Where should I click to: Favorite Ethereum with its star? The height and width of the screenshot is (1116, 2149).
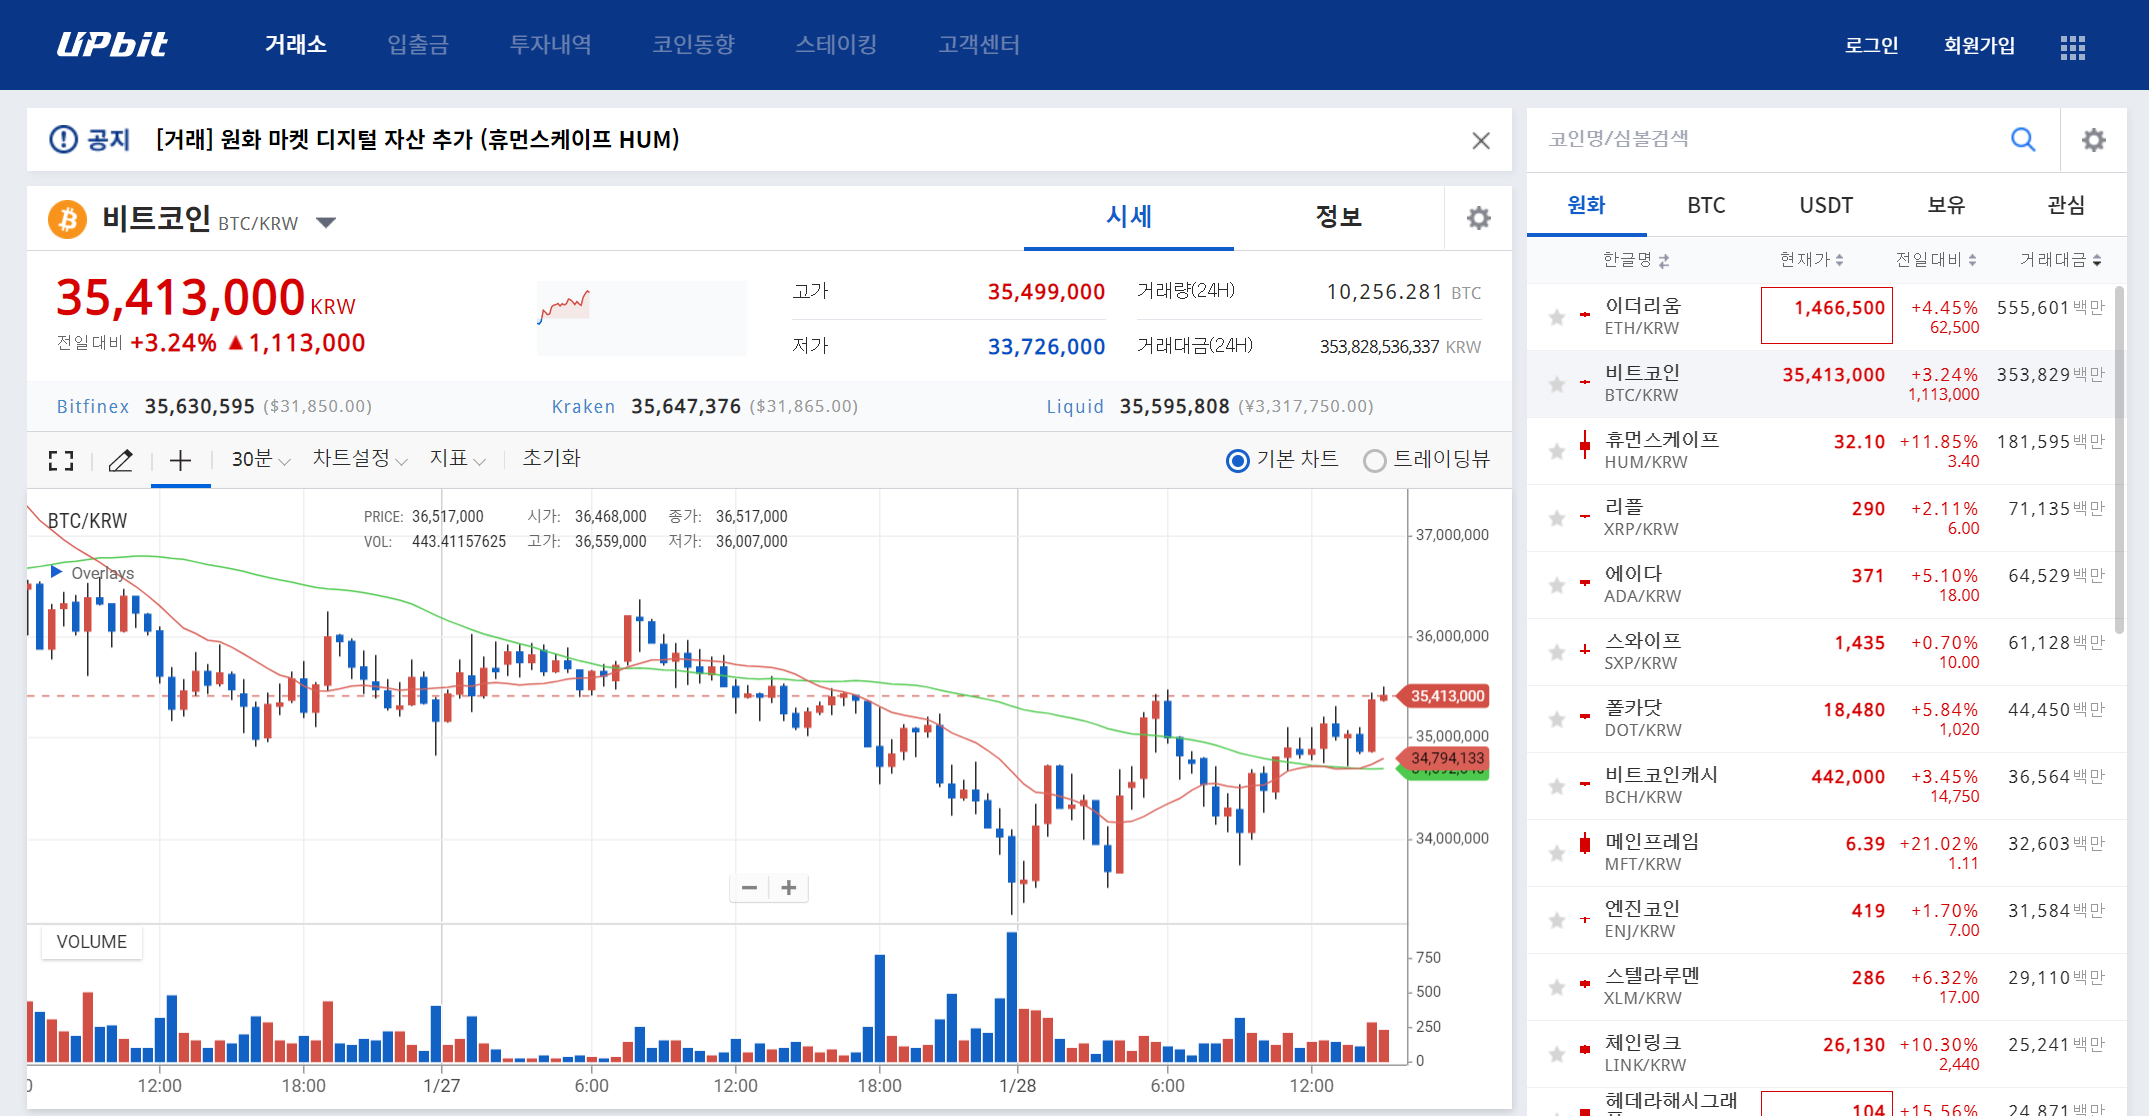coord(1557,317)
